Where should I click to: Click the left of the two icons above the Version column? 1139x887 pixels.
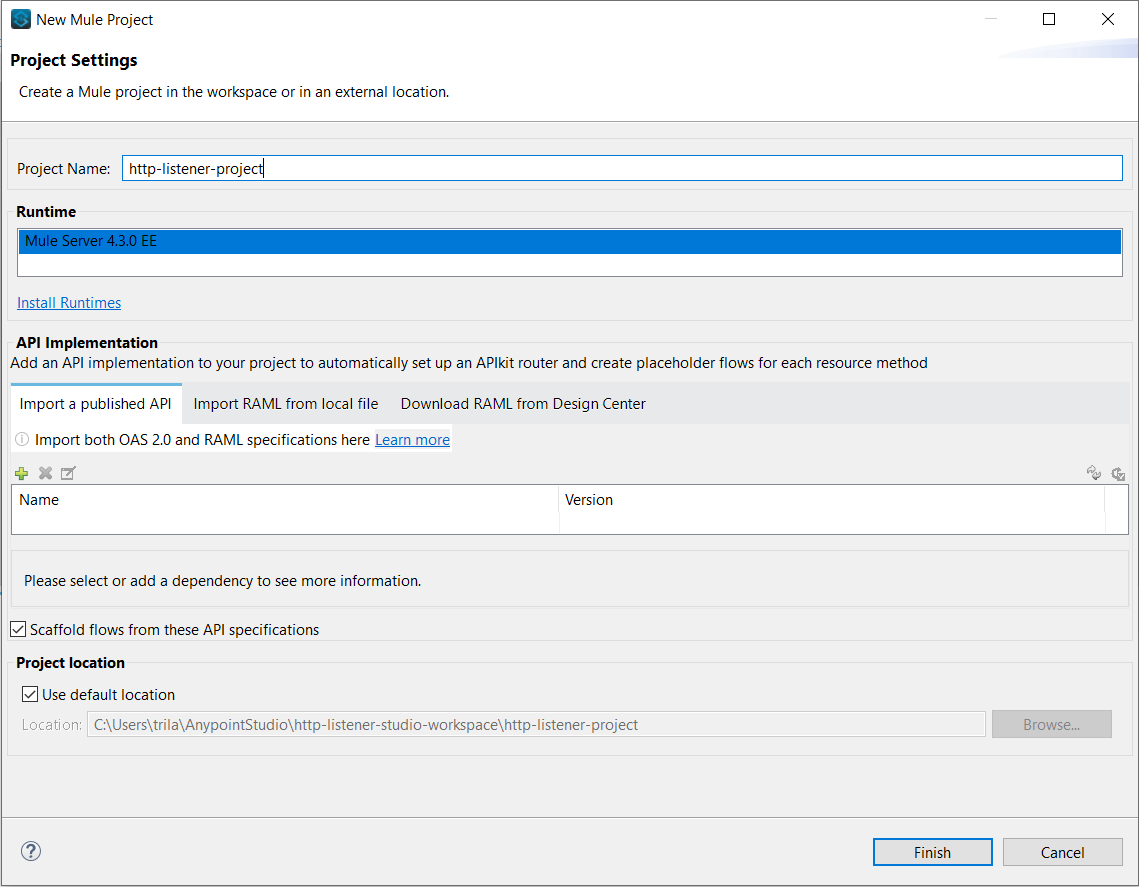pos(1094,473)
